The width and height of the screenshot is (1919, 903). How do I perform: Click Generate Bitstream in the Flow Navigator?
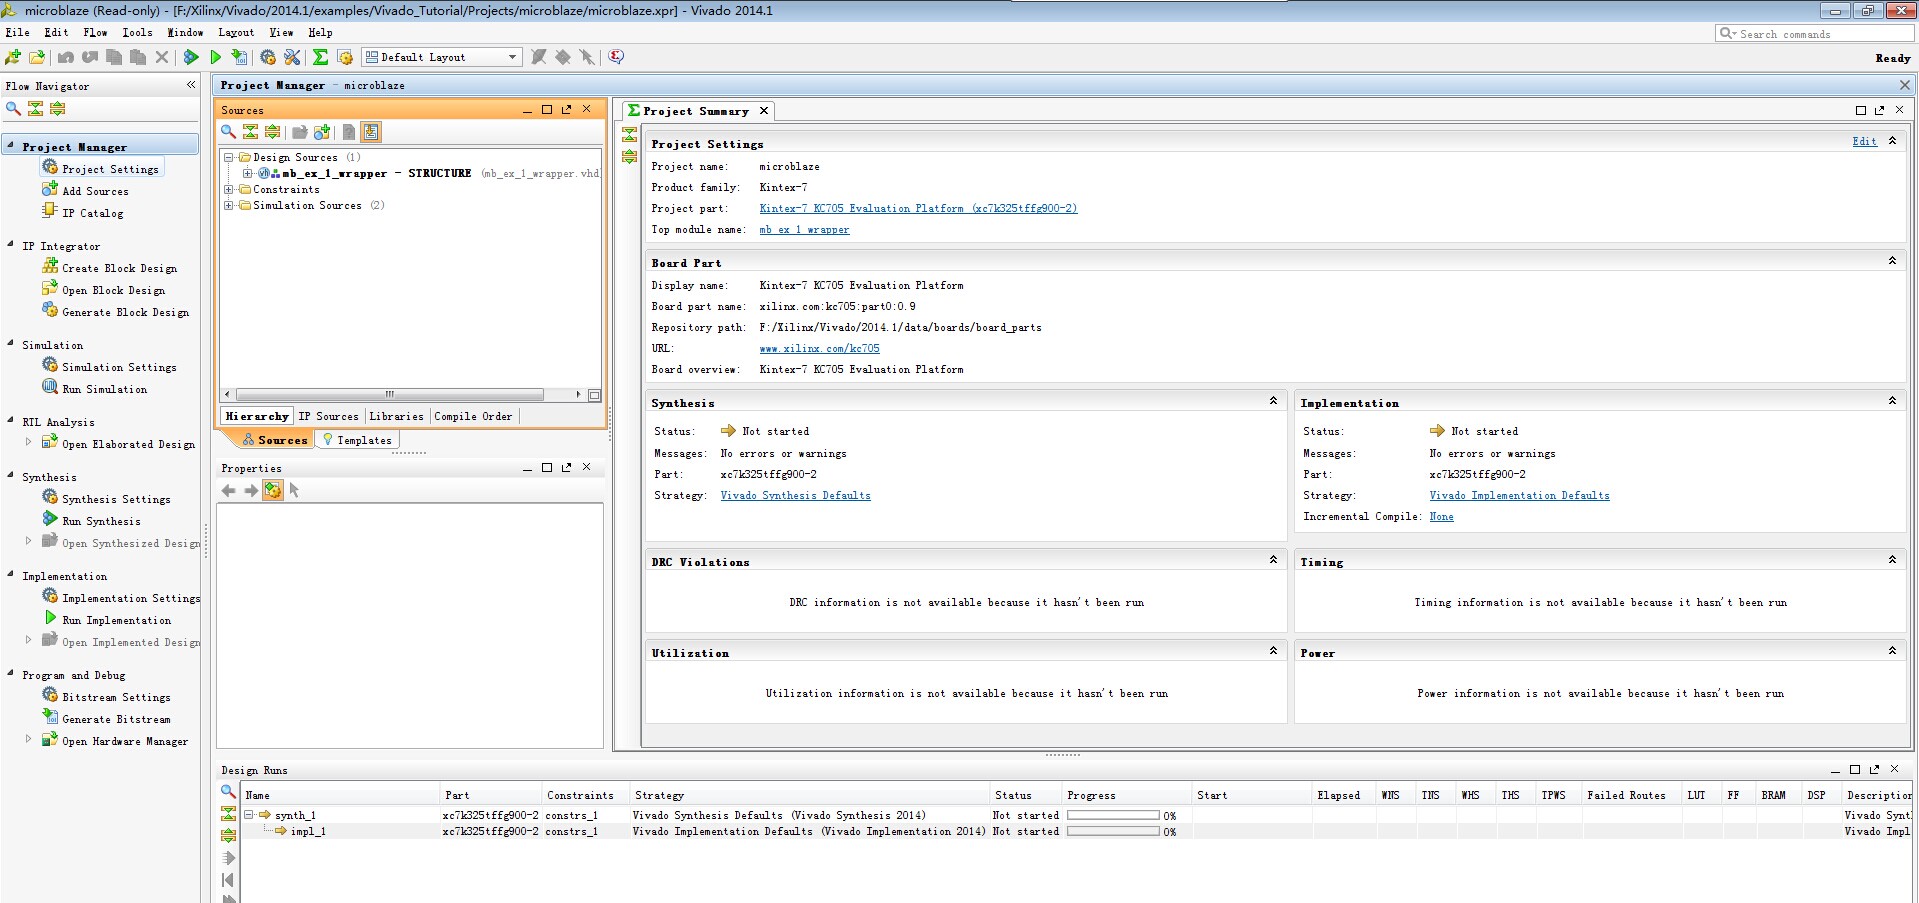(116, 719)
